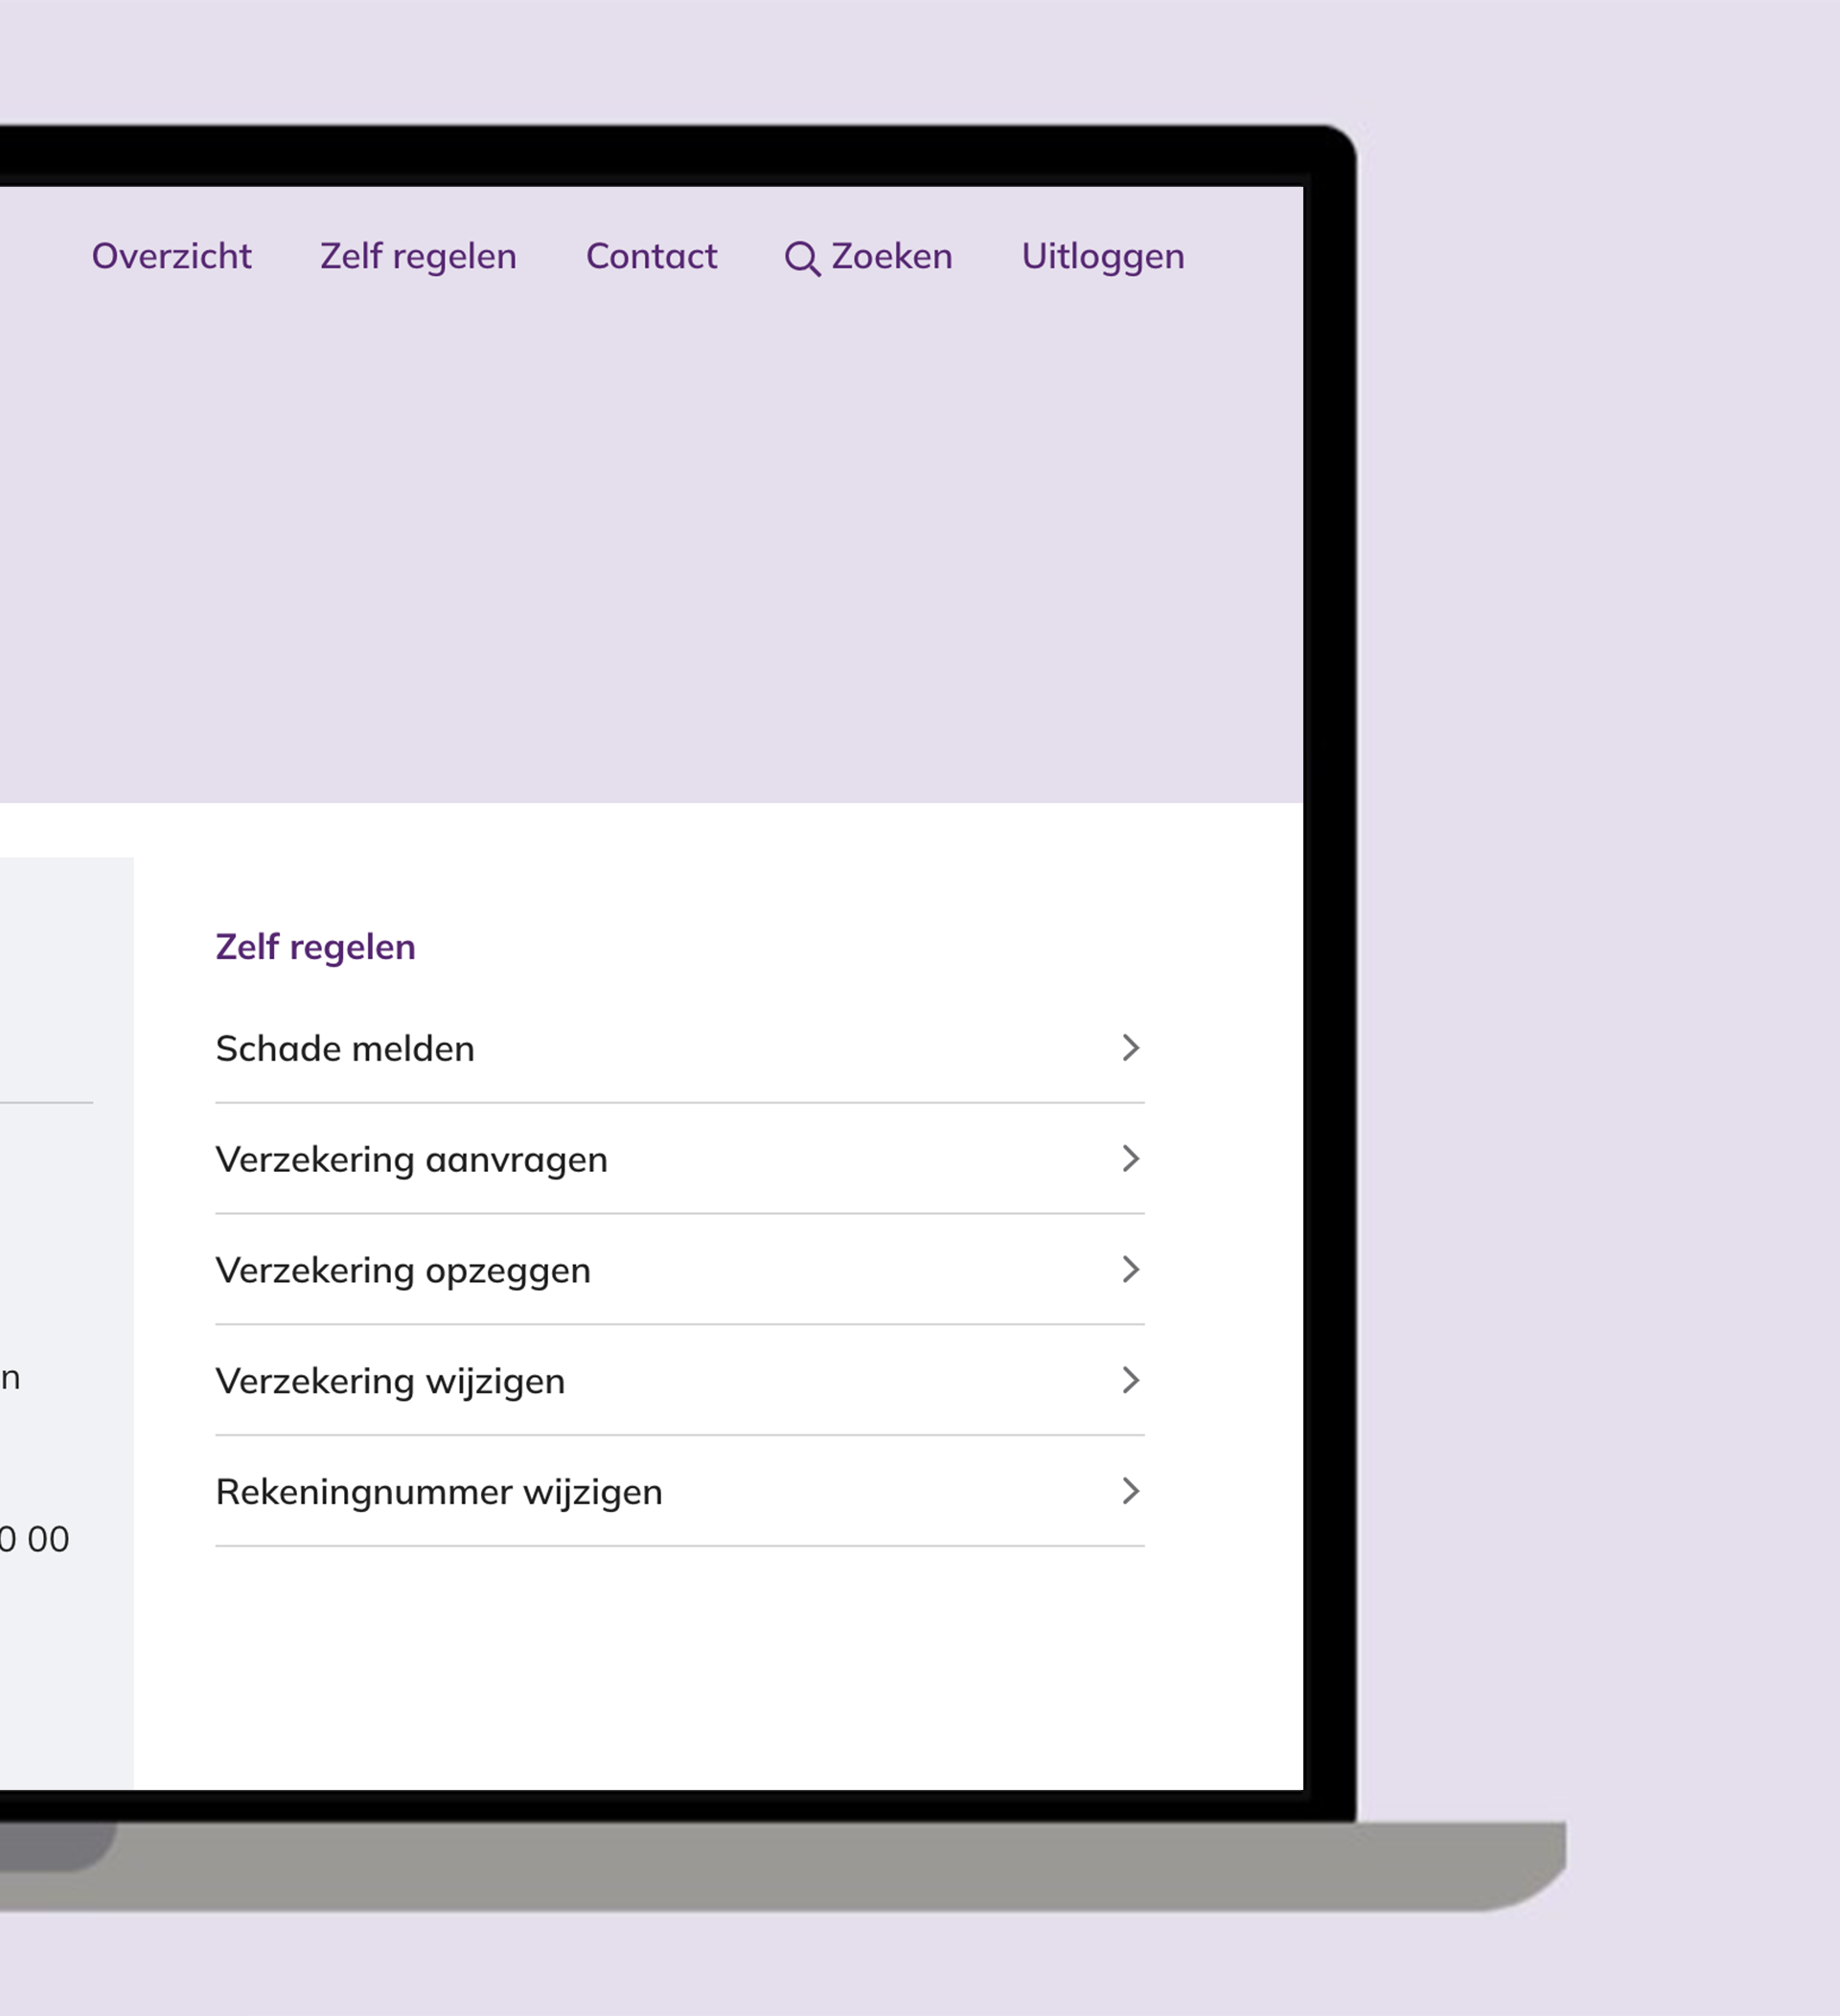1840x2016 pixels.
Task: Click chevron next to Schade melden
Action: click(1130, 1048)
